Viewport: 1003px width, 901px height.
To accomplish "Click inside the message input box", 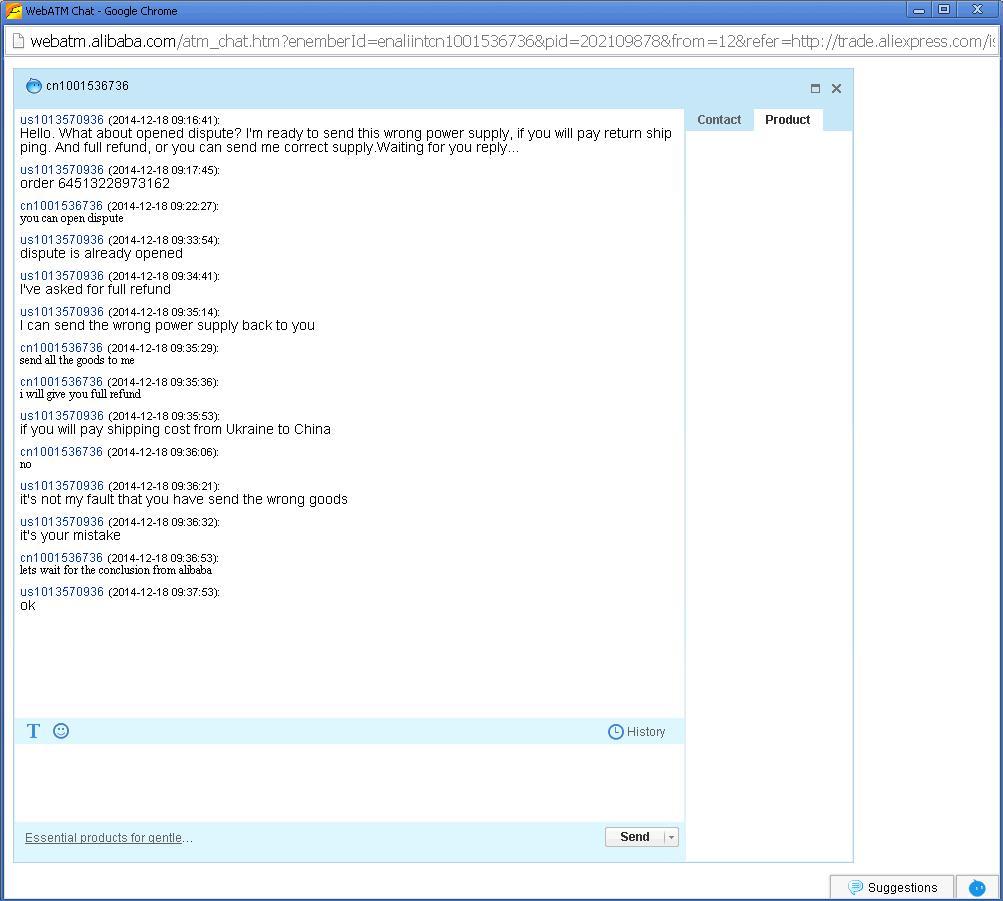I will (349, 783).
